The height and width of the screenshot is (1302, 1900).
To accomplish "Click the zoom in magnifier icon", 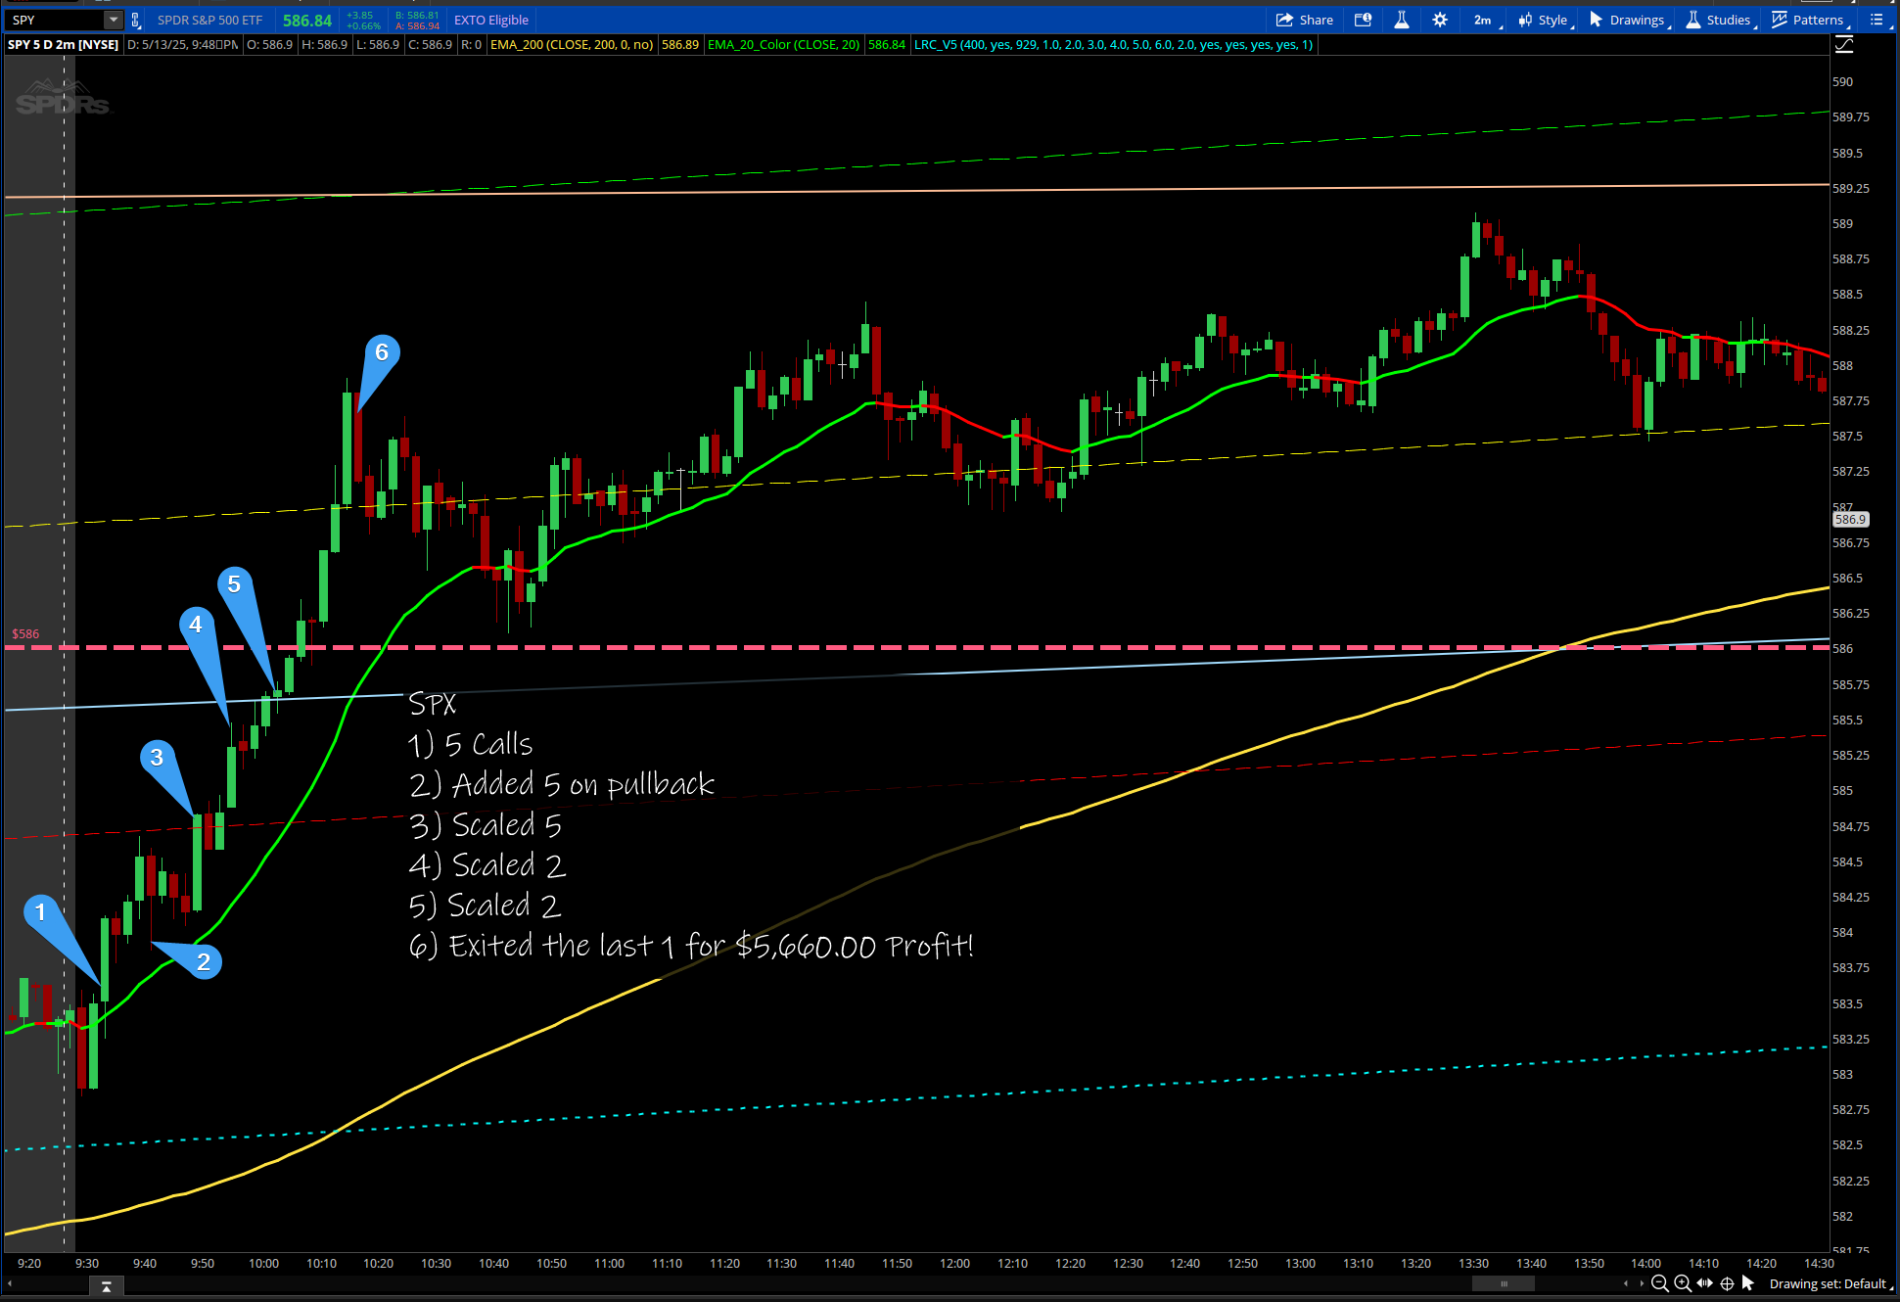I will [1683, 1284].
